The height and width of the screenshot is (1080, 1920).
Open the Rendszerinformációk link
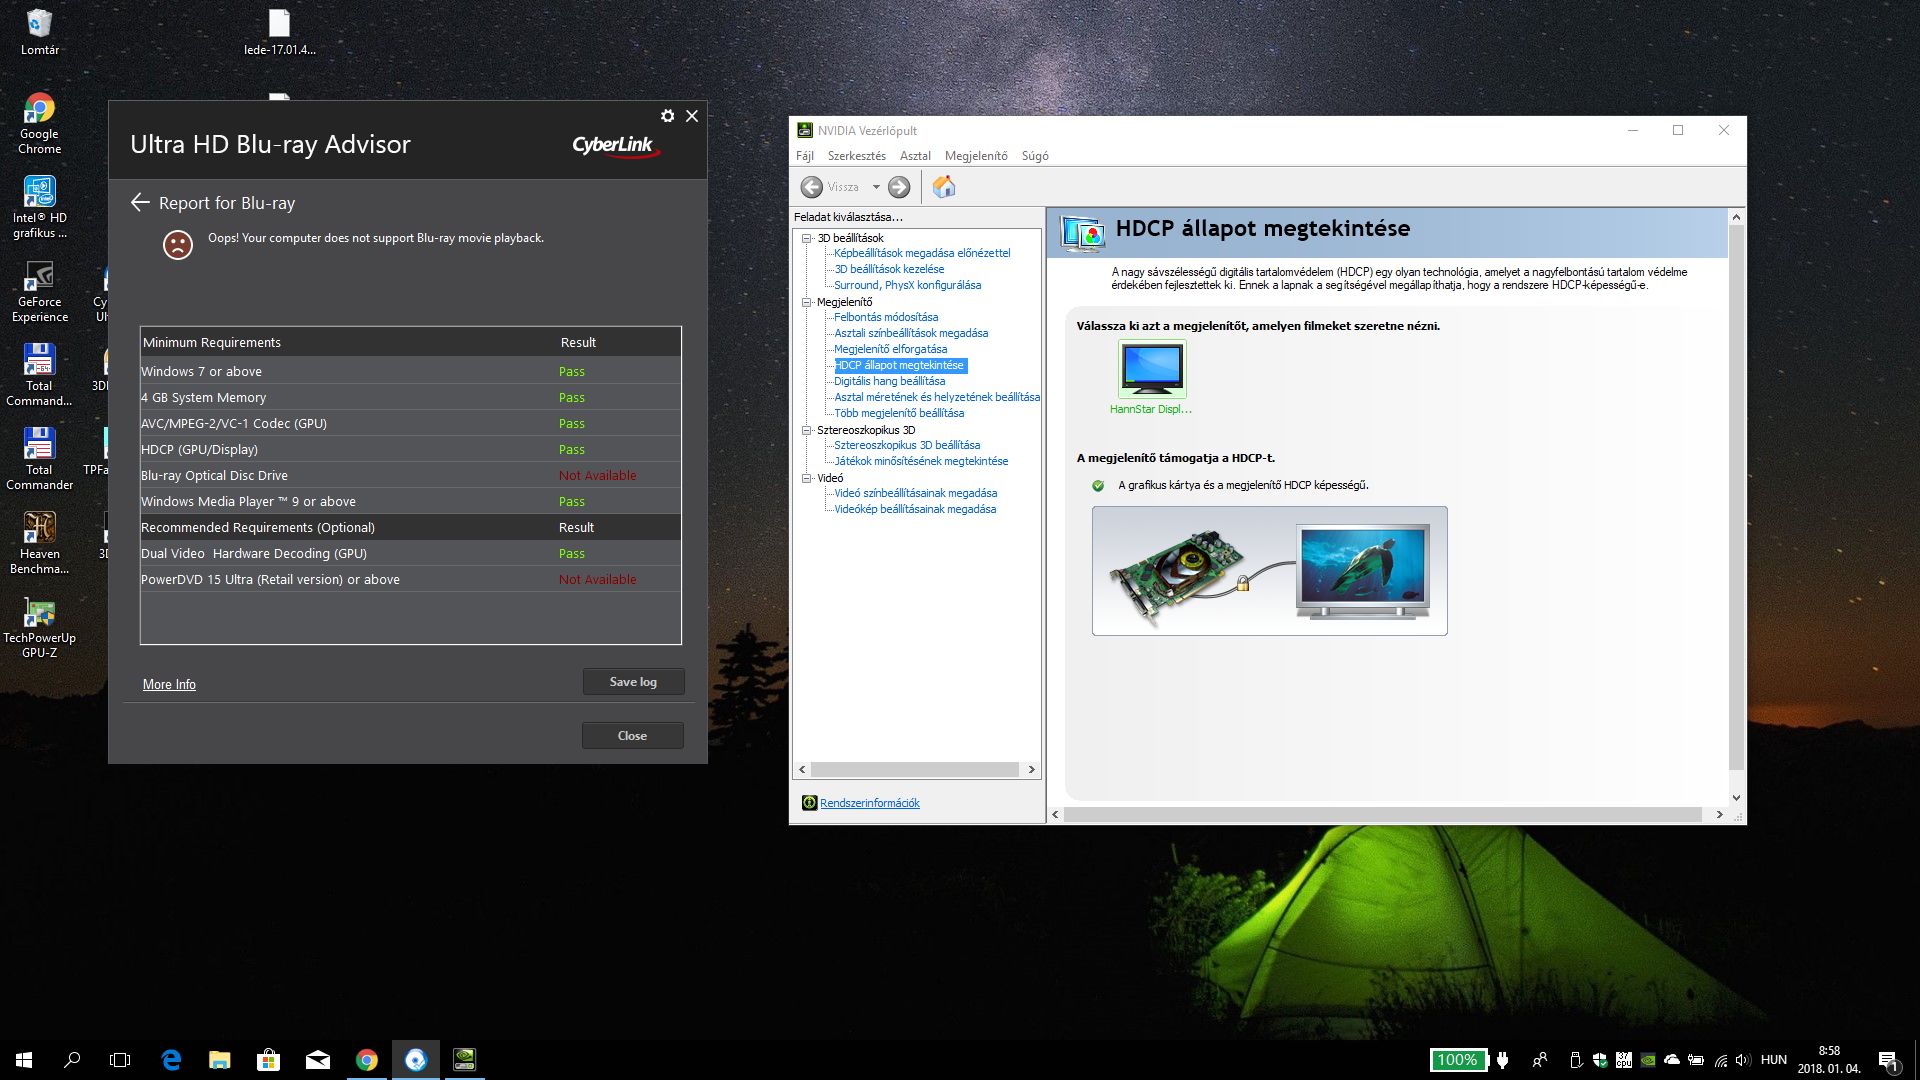pyautogui.click(x=869, y=803)
